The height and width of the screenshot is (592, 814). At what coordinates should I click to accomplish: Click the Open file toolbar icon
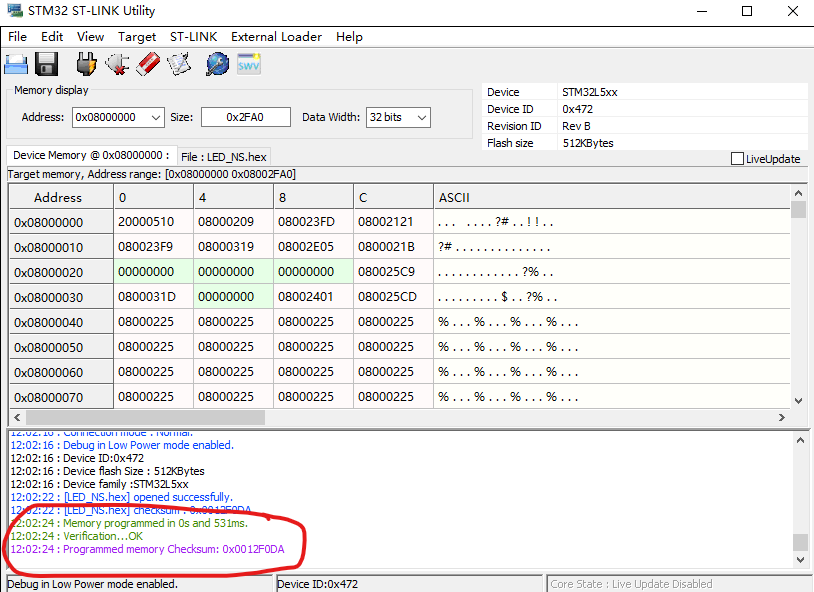[x=16, y=65]
